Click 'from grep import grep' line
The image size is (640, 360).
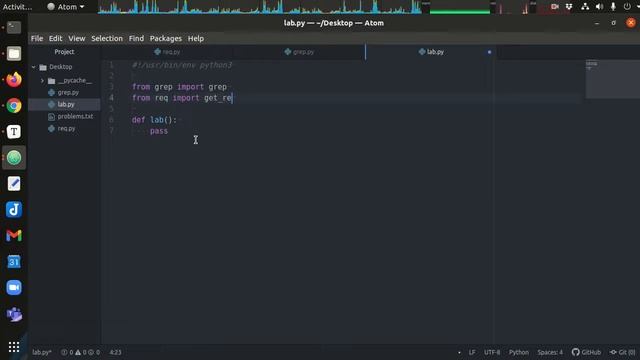(179, 87)
